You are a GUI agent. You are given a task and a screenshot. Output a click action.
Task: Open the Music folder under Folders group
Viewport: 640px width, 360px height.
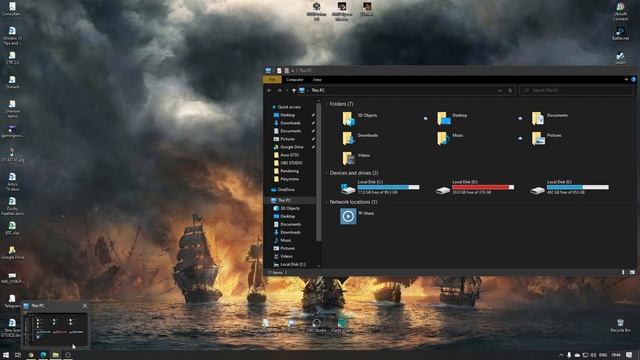(x=450, y=138)
